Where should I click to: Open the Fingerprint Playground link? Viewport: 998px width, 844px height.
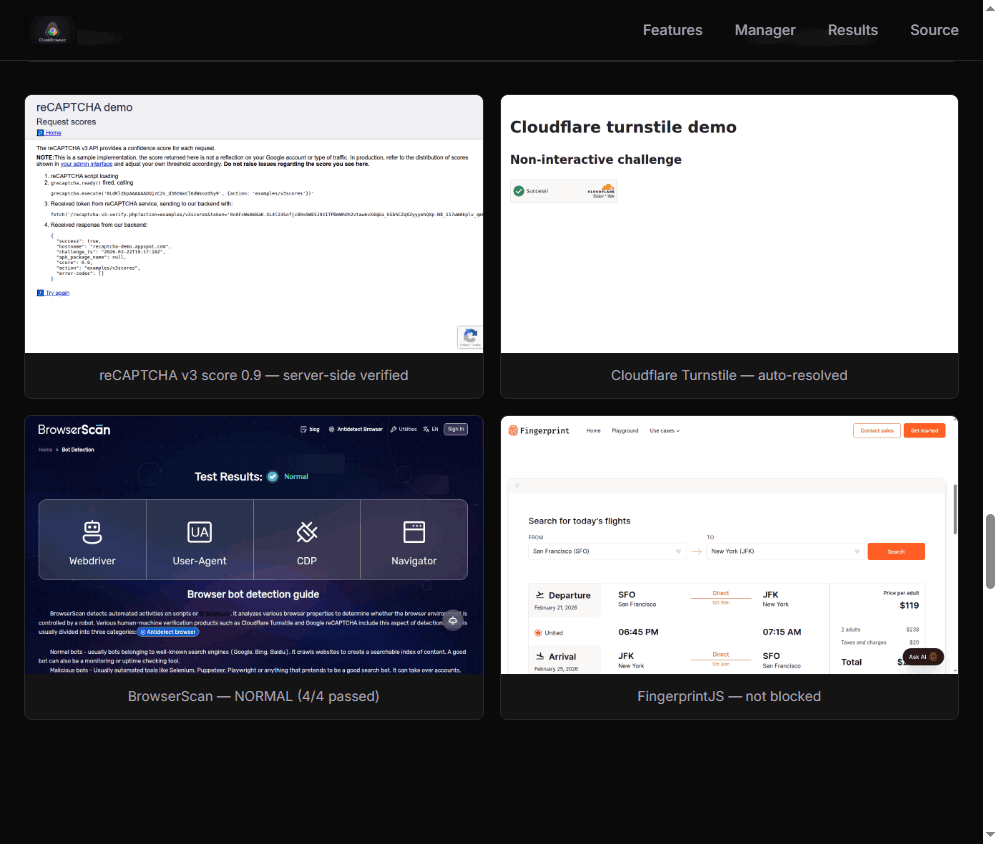pos(624,431)
